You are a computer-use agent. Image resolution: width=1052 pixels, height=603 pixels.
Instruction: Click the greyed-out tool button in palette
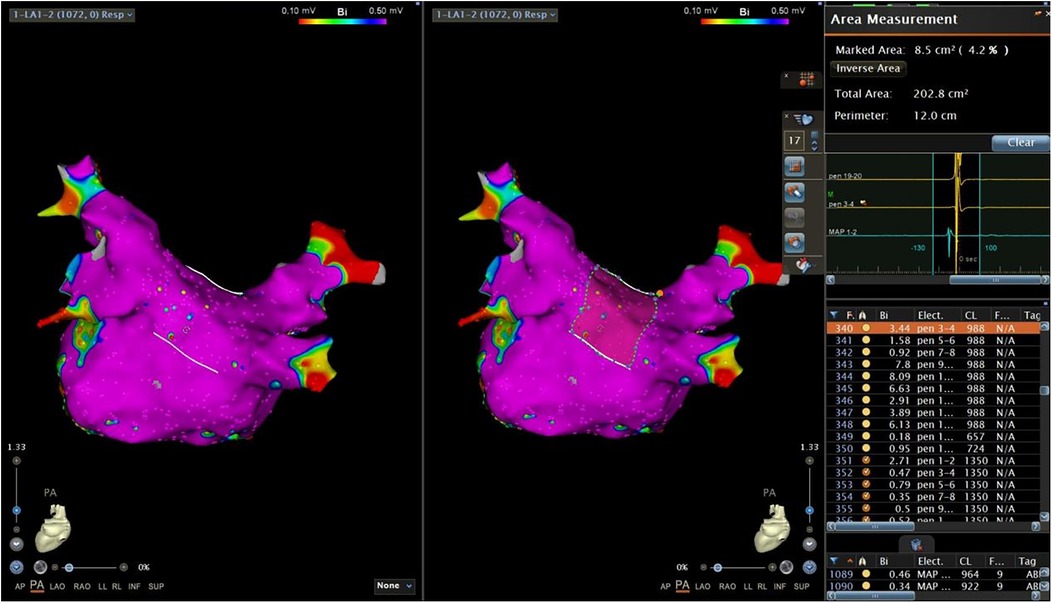pos(795,216)
